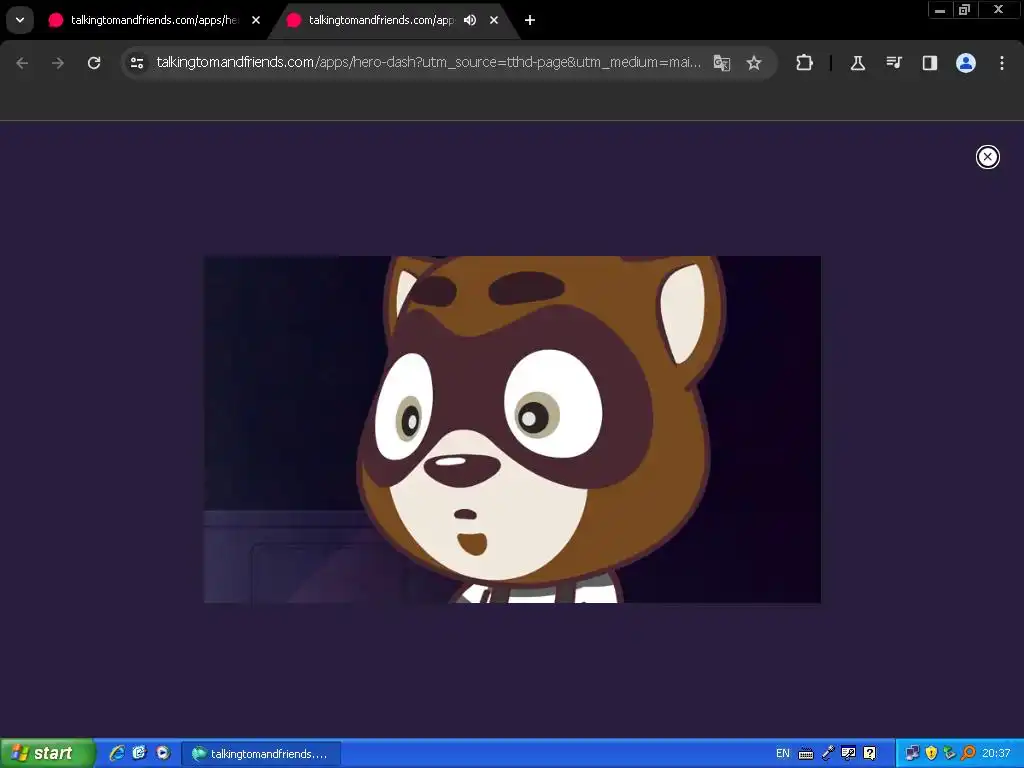Open the security shield tray icon

pyautogui.click(x=931, y=753)
